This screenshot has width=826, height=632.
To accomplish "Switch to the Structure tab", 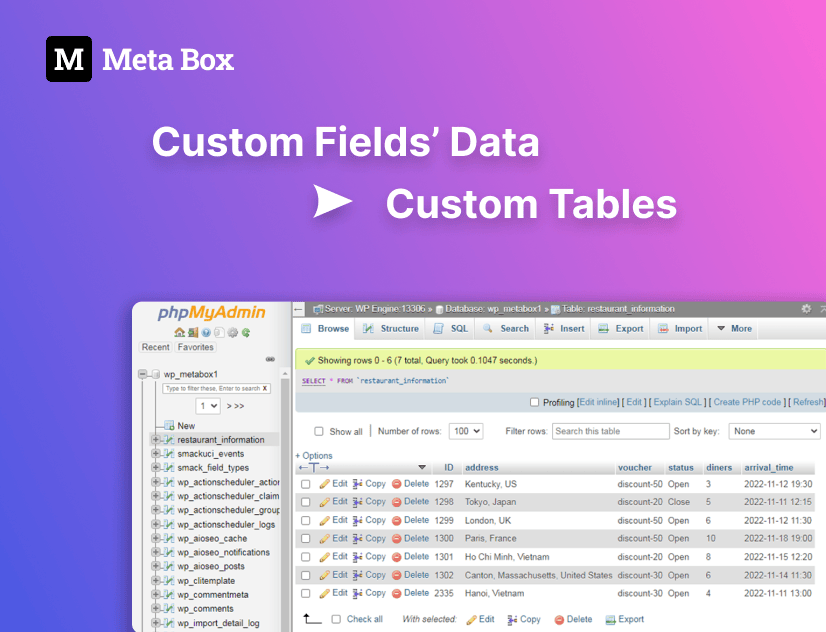I will click(399, 329).
